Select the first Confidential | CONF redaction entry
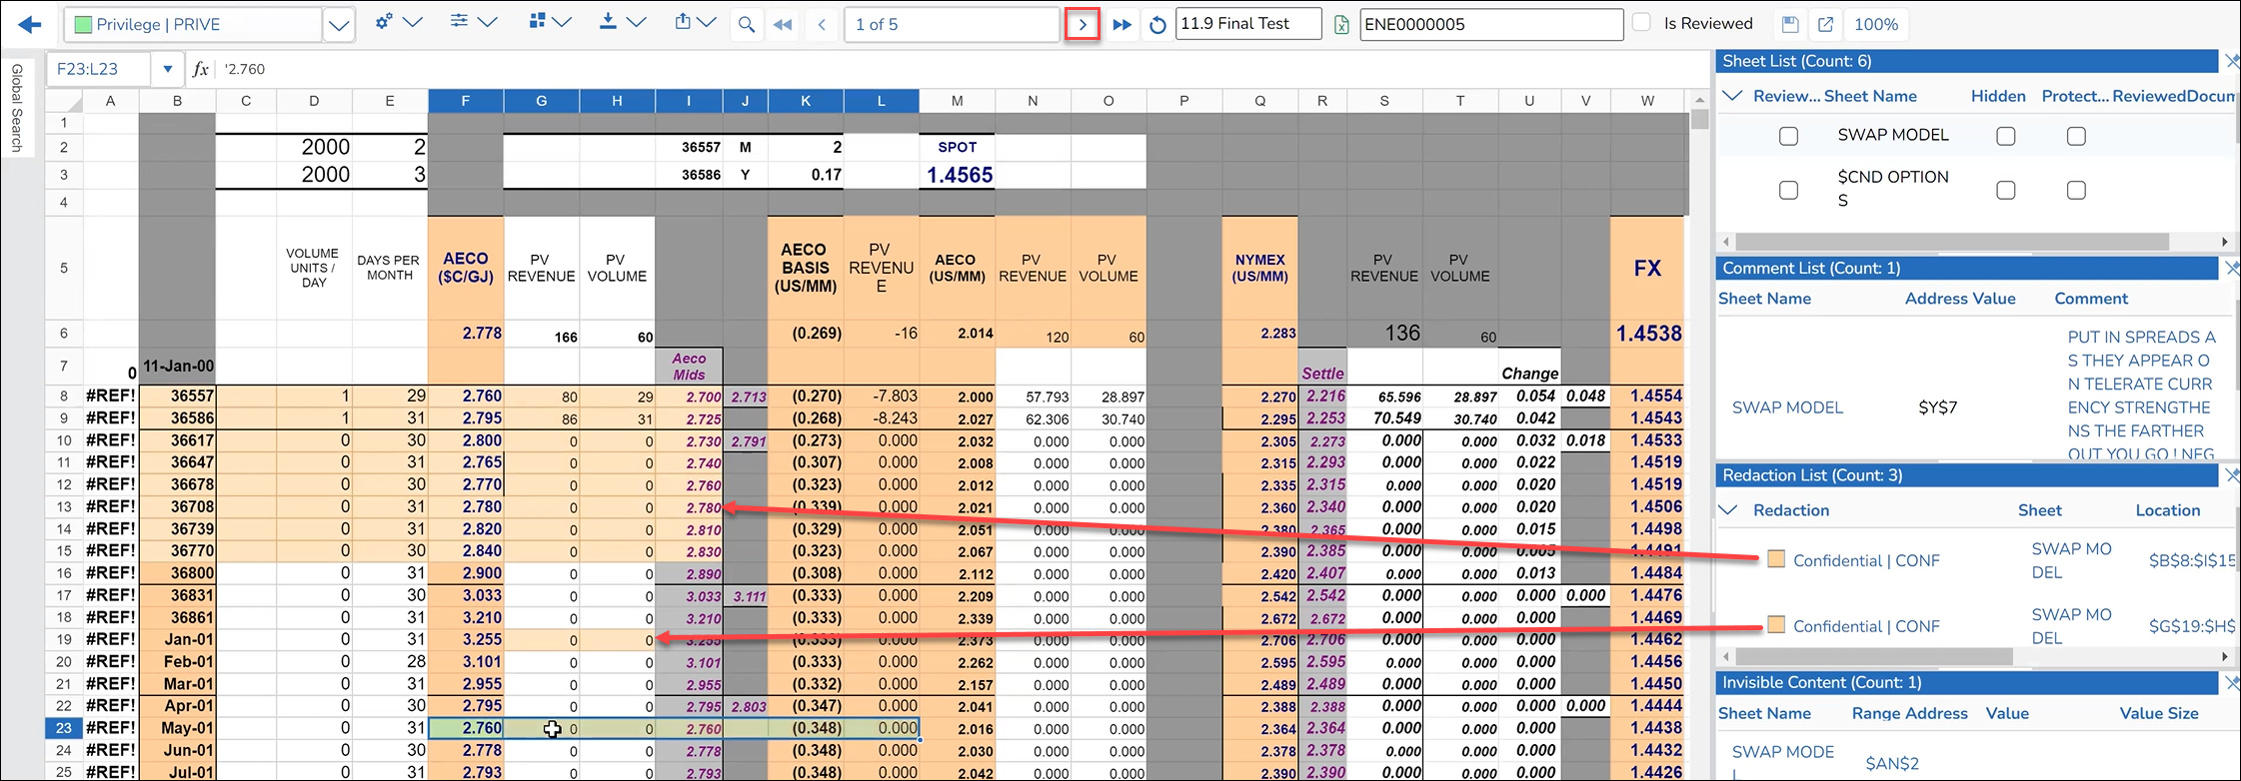 pos(1866,560)
